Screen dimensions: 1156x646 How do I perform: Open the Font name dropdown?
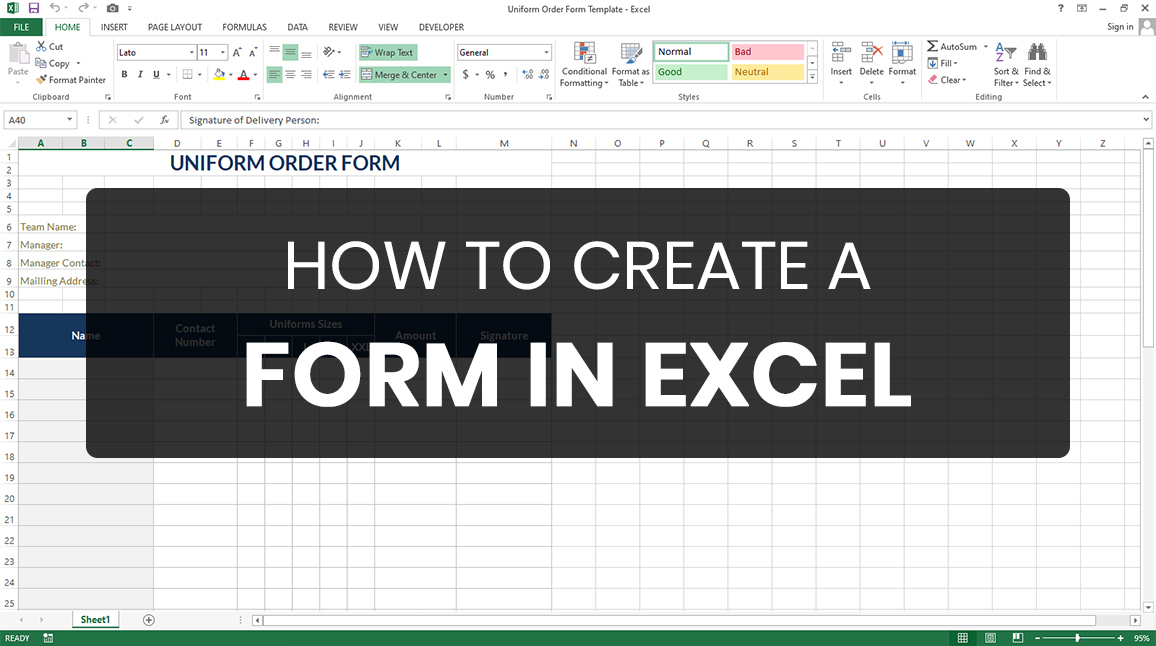[190, 51]
